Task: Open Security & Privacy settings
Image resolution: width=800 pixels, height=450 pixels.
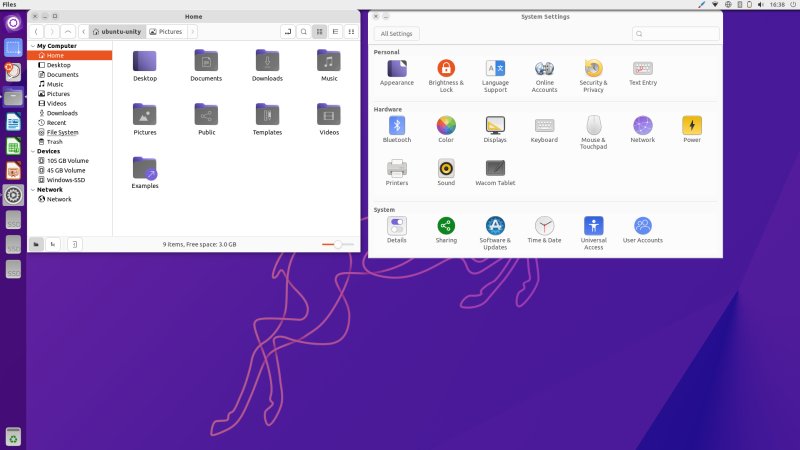Action: coord(593,76)
